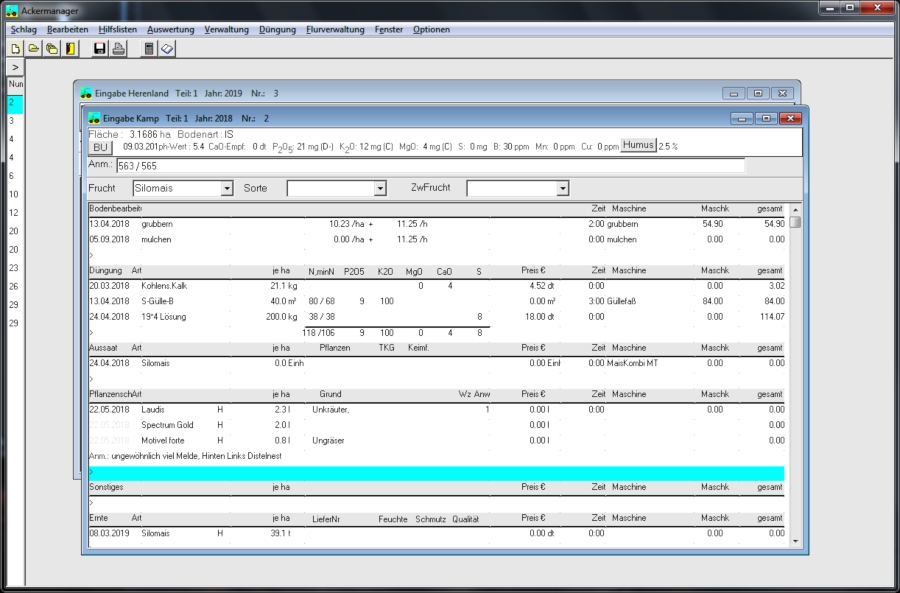The width and height of the screenshot is (900, 593).
Task: Click the '>' expand button above the Nun list
Action: pos(15,67)
